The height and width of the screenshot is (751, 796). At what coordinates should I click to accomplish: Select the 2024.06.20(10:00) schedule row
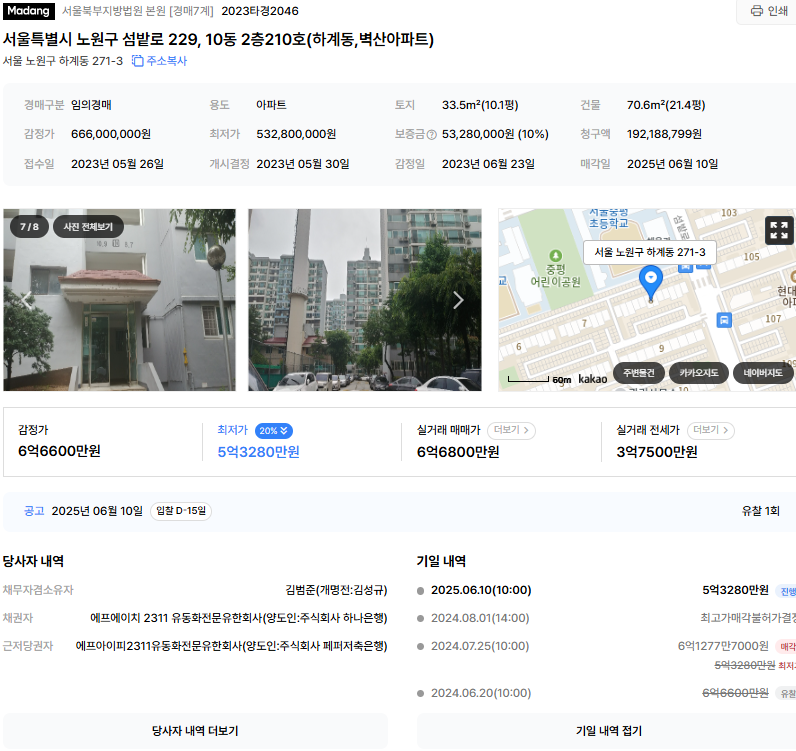(x=606, y=693)
